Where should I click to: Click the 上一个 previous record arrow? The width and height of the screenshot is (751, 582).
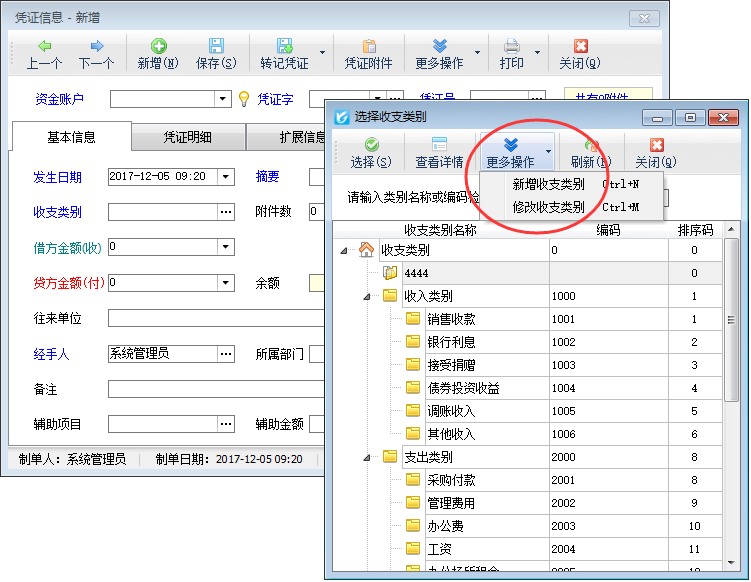[x=44, y=47]
